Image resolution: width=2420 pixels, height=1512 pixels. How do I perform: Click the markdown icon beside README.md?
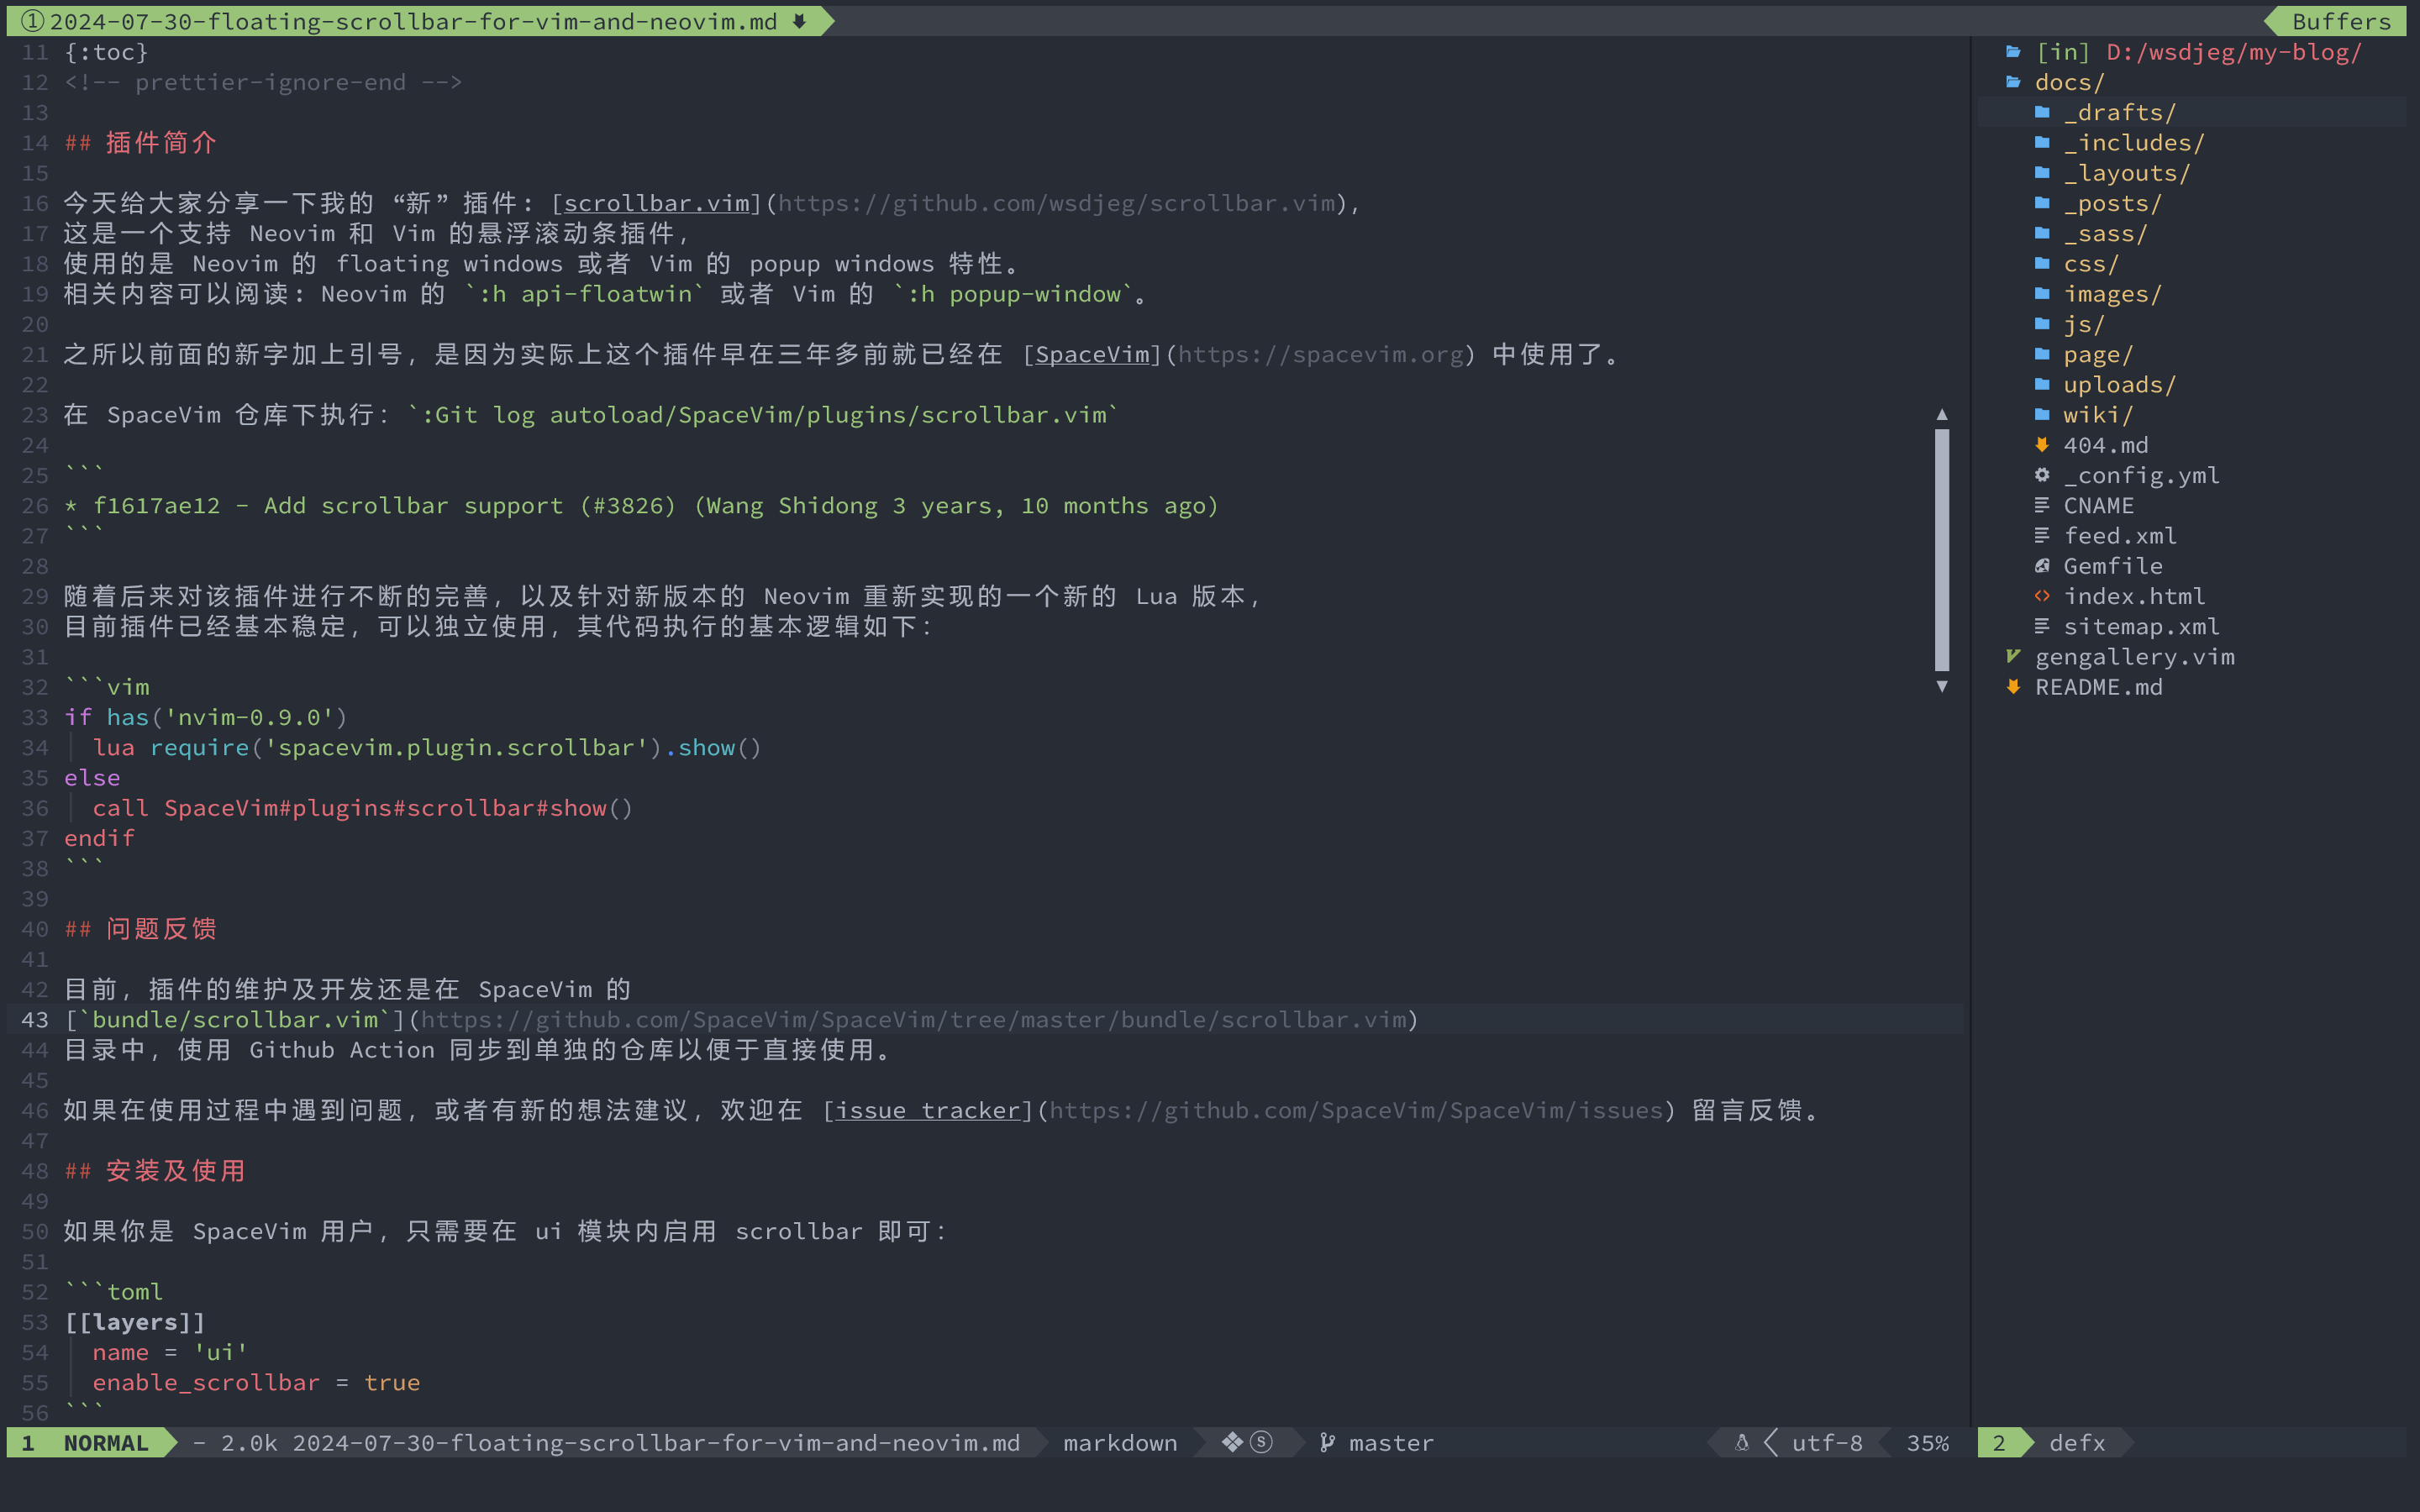2013,687
